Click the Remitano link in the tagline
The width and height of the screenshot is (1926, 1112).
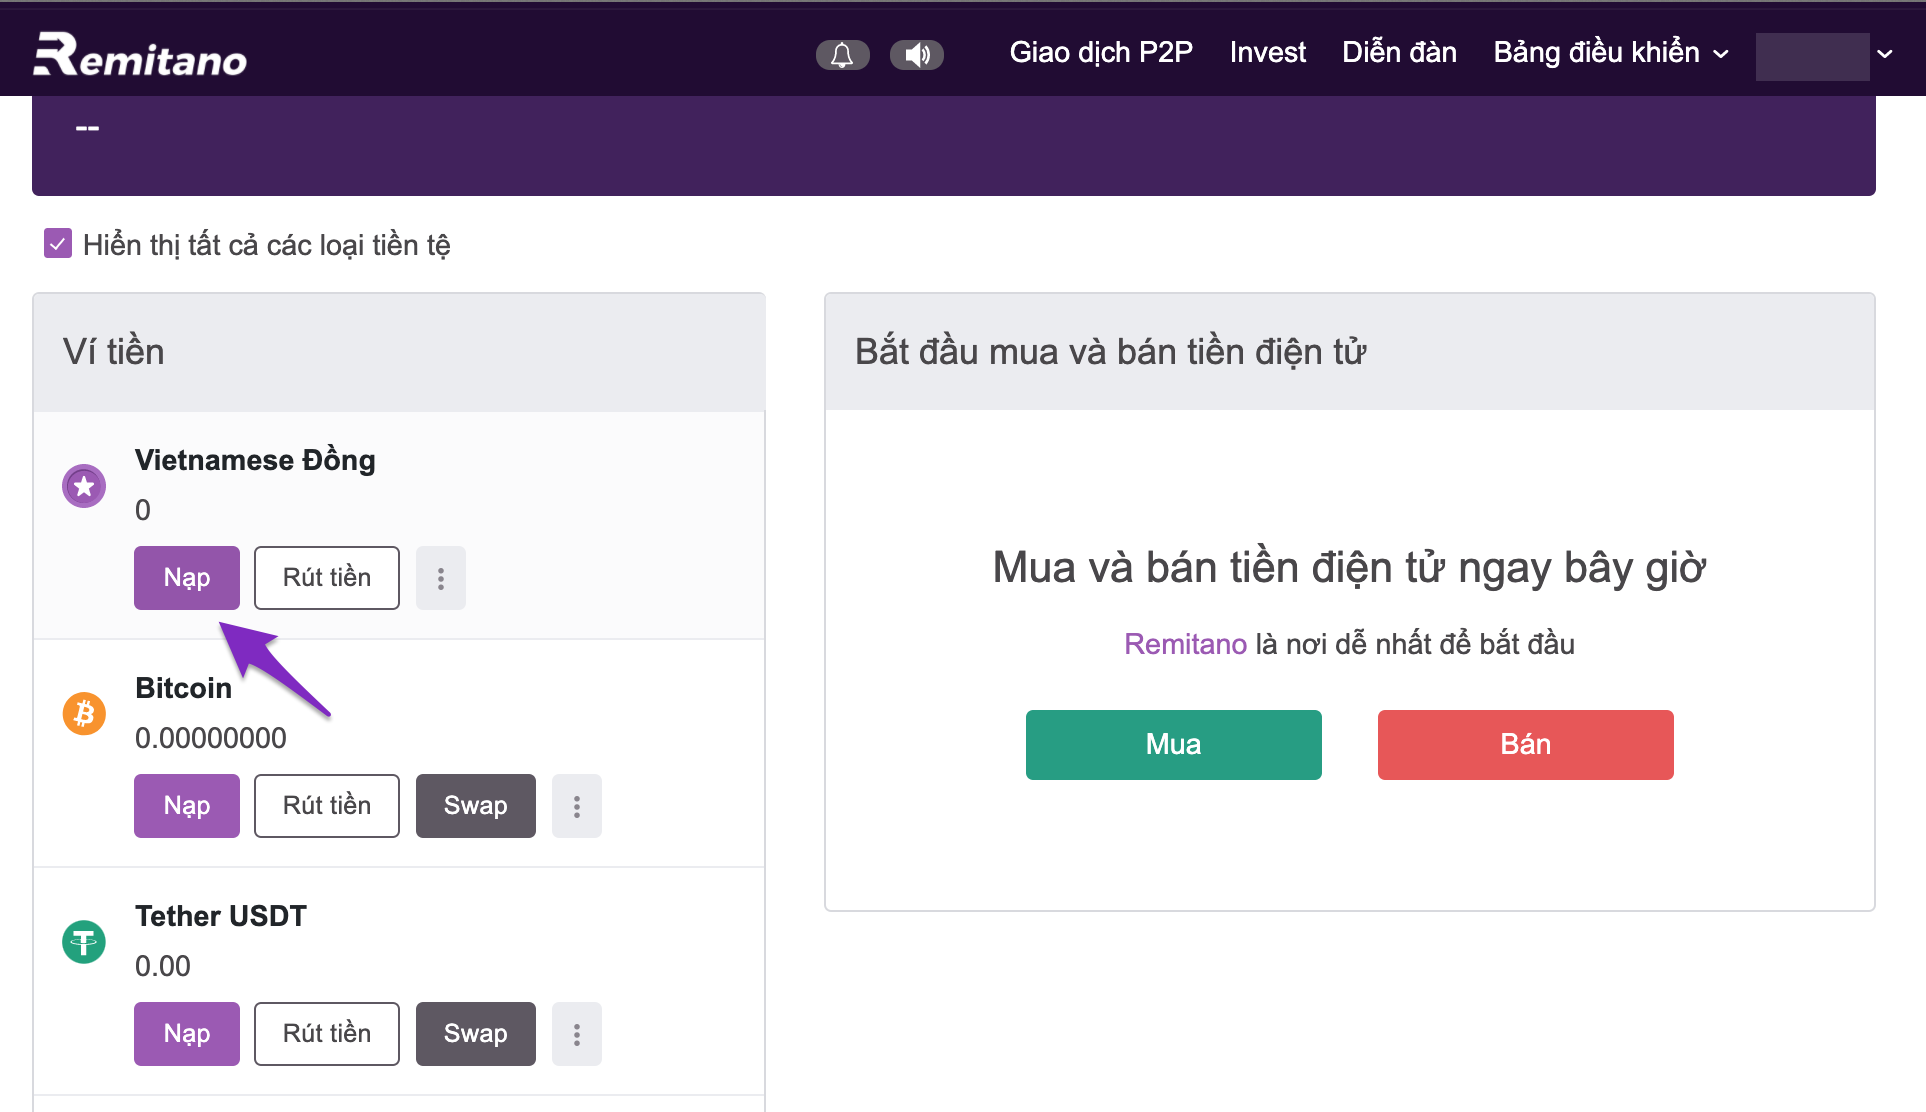click(1185, 644)
